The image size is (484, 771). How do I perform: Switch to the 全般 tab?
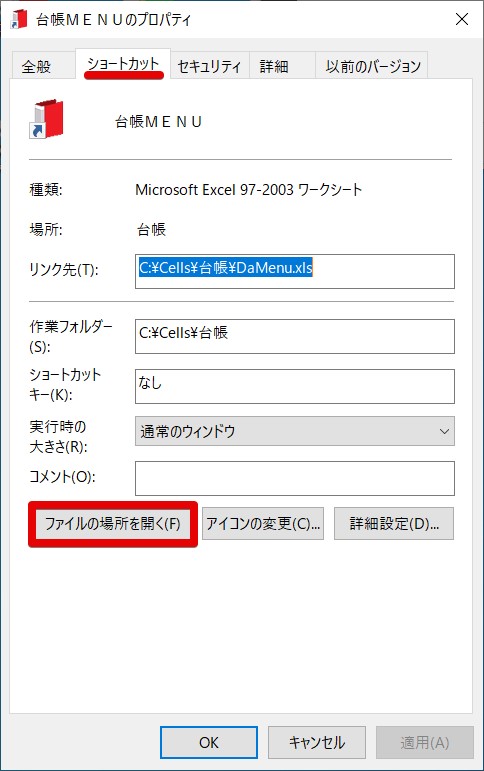point(36,66)
